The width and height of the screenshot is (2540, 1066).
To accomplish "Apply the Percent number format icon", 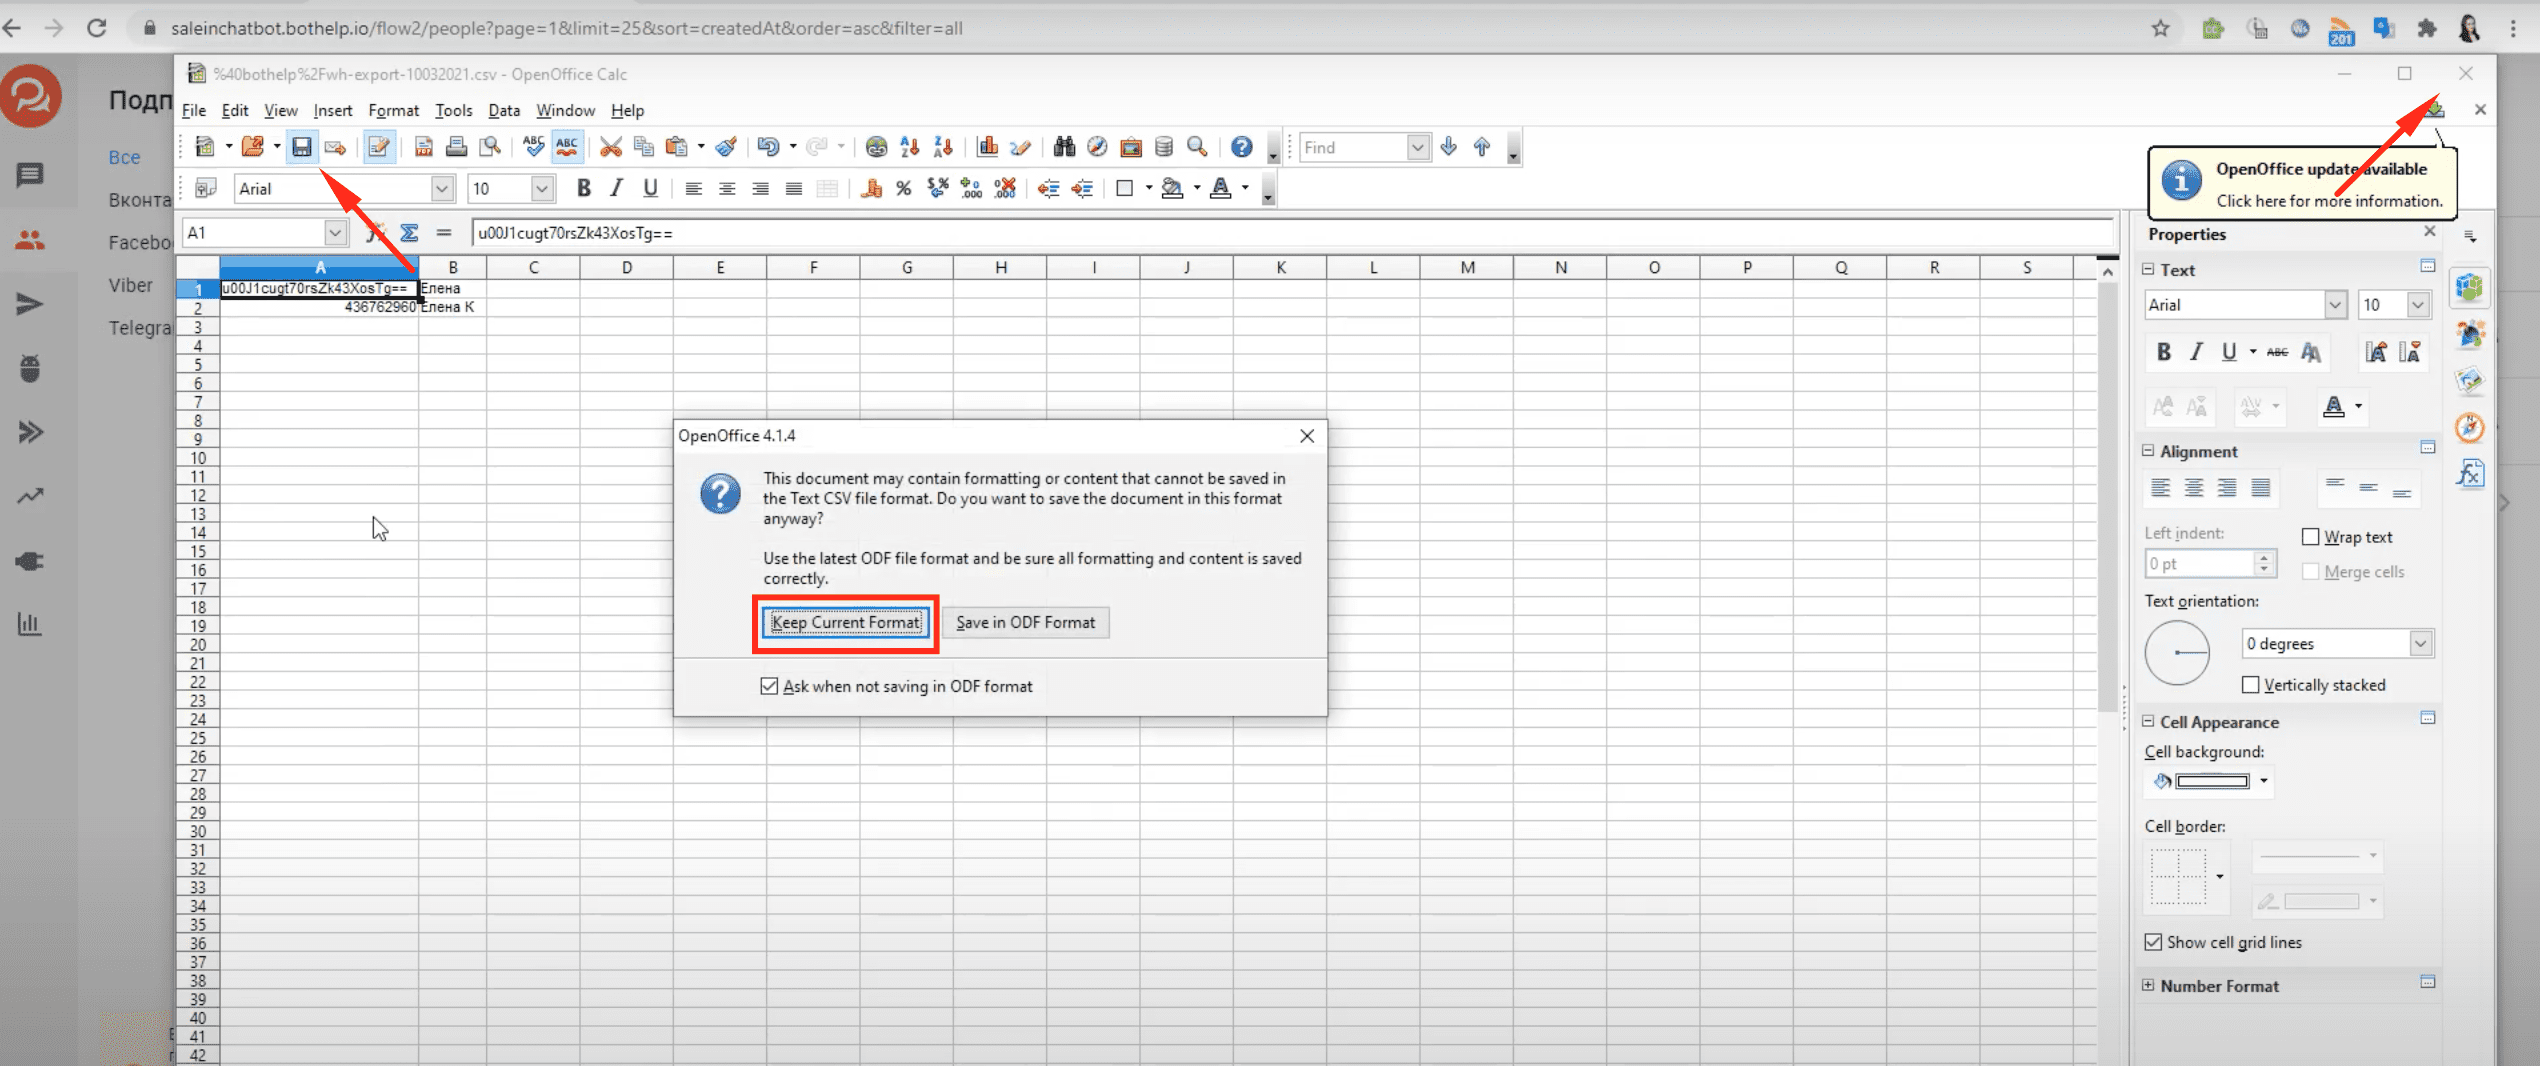I will [904, 188].
